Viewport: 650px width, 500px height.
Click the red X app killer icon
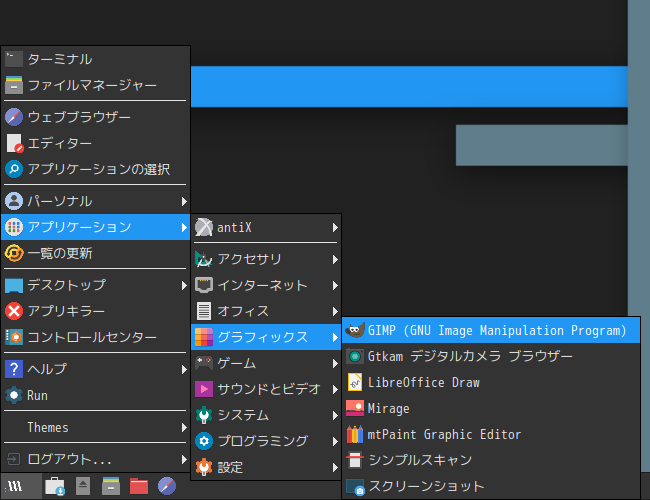click(x=14, y=311)
